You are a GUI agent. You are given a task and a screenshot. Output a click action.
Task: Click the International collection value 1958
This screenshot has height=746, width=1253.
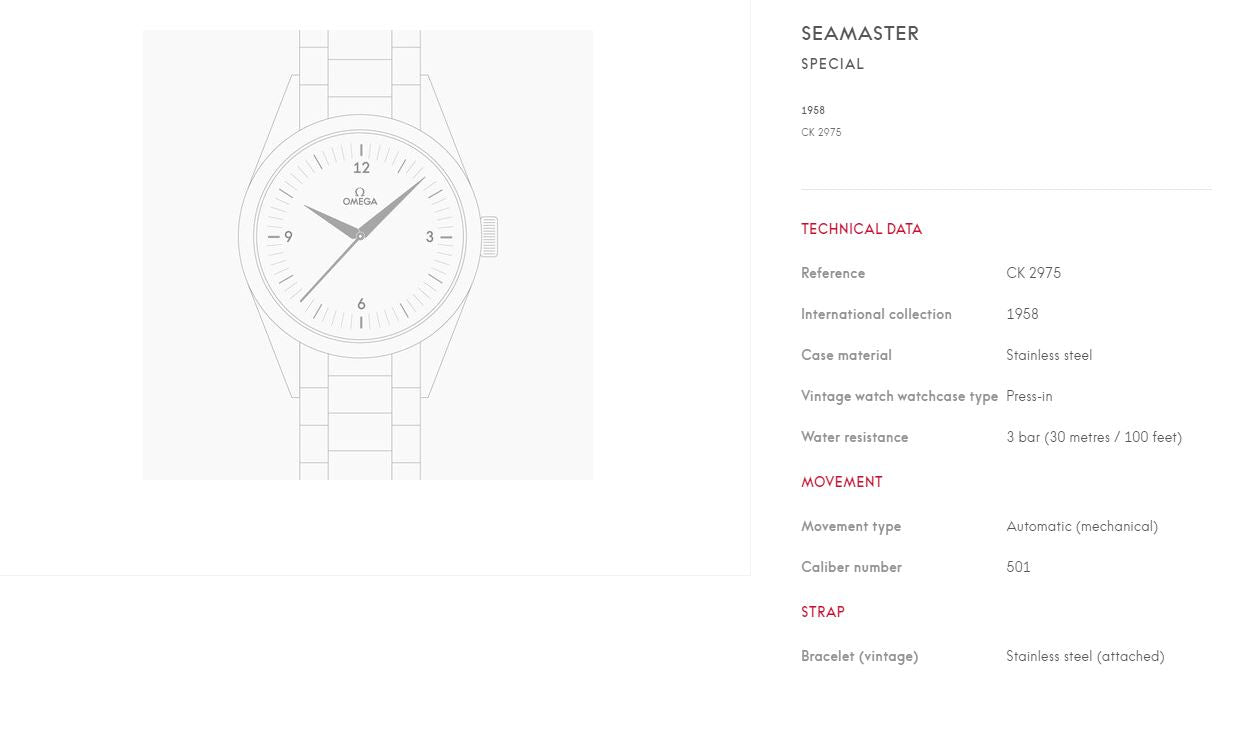click(1022, 314)
